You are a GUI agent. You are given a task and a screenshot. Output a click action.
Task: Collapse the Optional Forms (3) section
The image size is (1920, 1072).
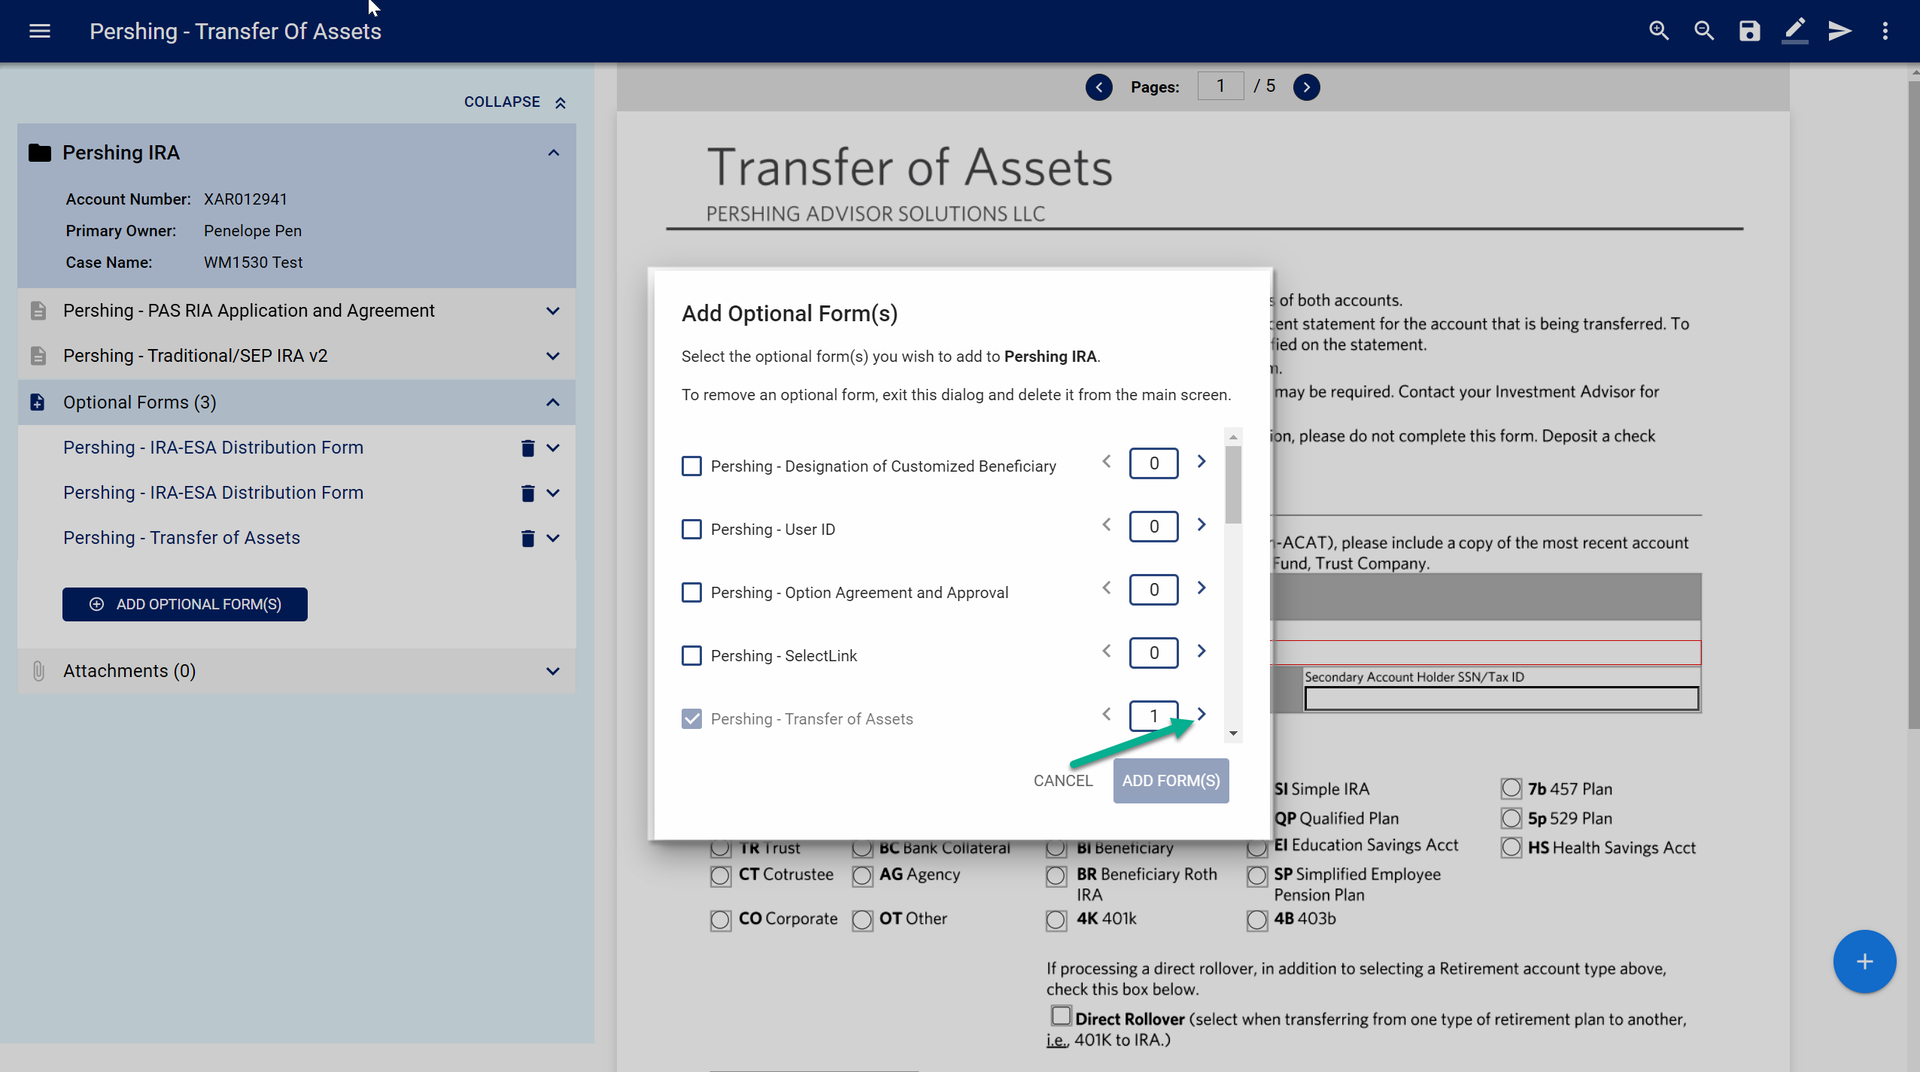pyautogui.click(x=553, y=402)
